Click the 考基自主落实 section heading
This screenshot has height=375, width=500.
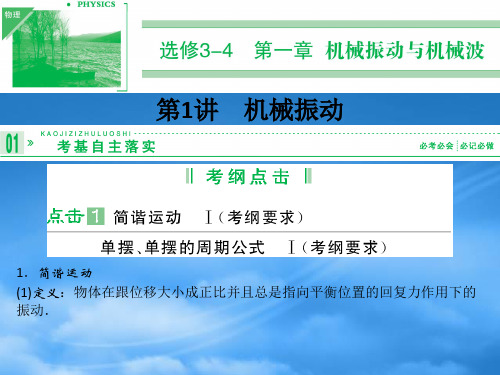[106, 147]
